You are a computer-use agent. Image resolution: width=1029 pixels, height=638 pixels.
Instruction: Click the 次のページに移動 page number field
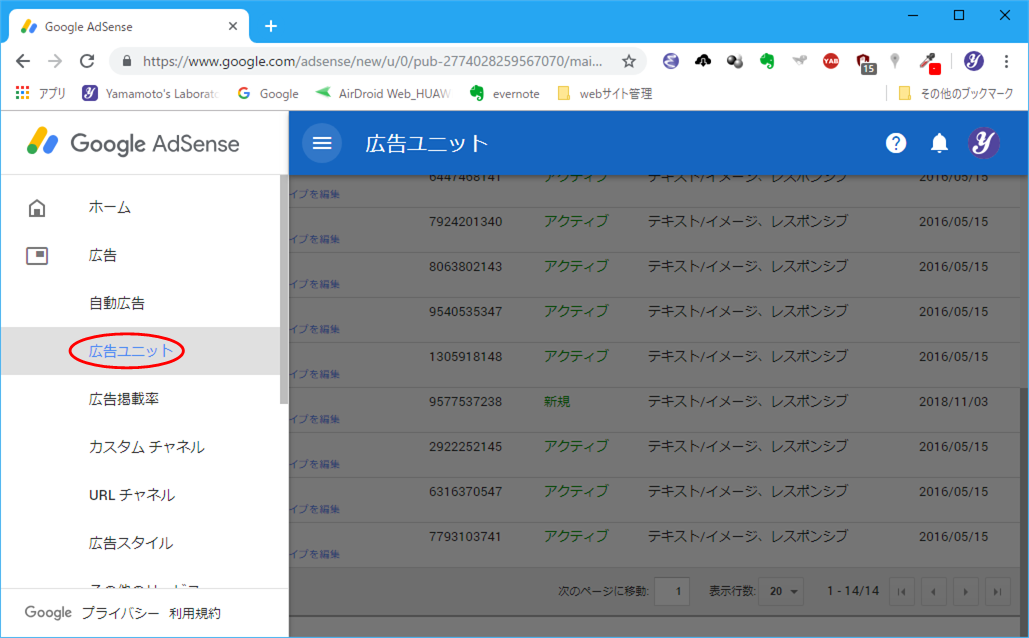(672, 591)
